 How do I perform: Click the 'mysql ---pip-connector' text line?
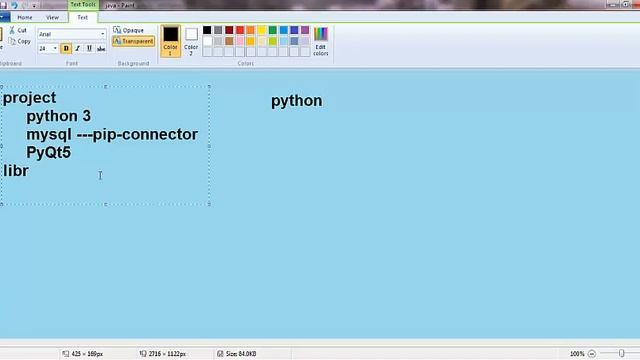click(112, 135)
